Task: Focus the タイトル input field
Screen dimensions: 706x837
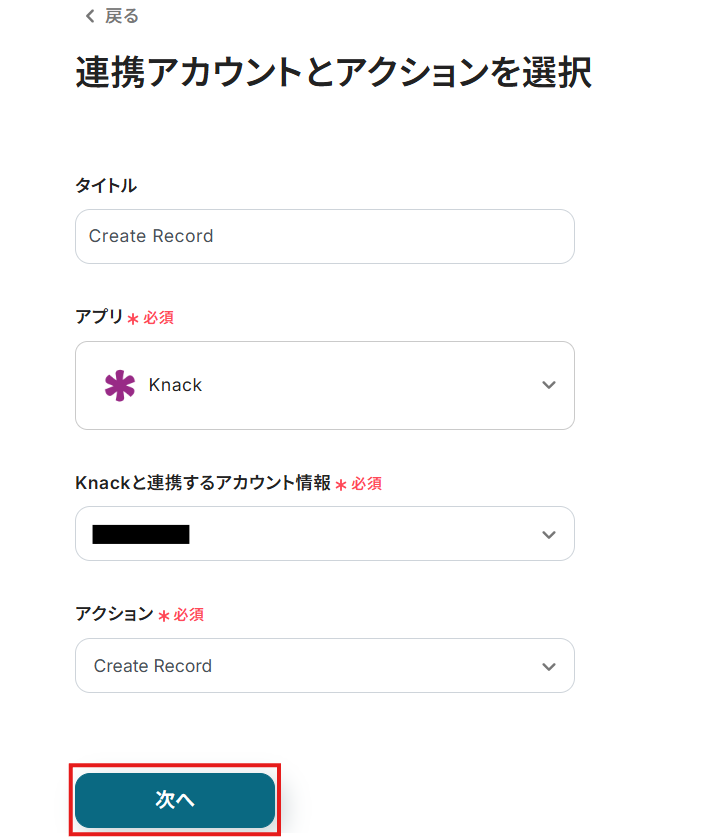Action: [324, 237]
